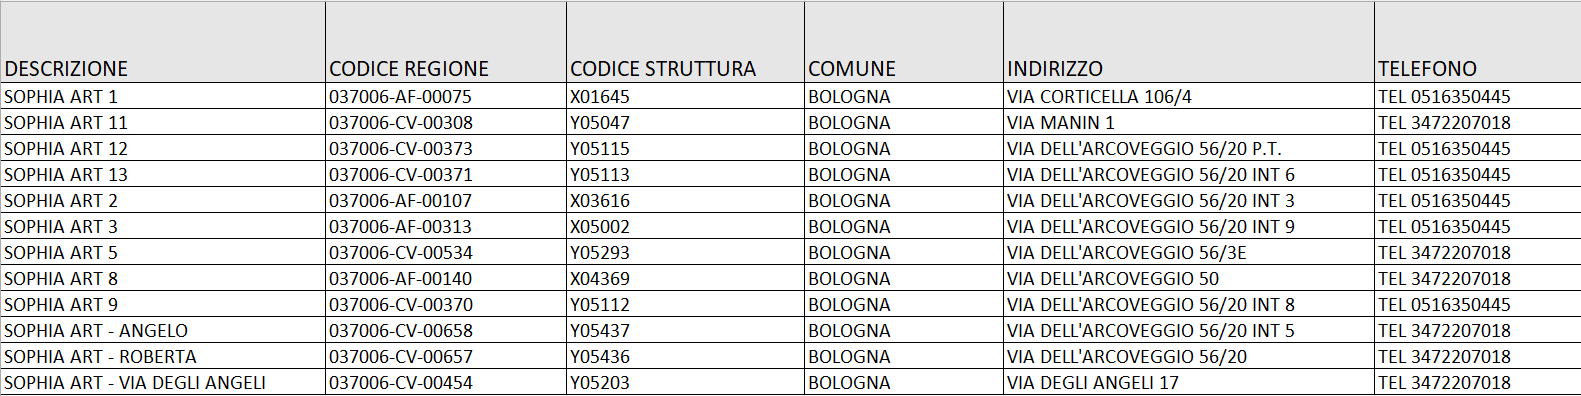Select the DESCRIZIONE header cell
The width and height of the screenshot is (1581, 396).
coord(163,42)
